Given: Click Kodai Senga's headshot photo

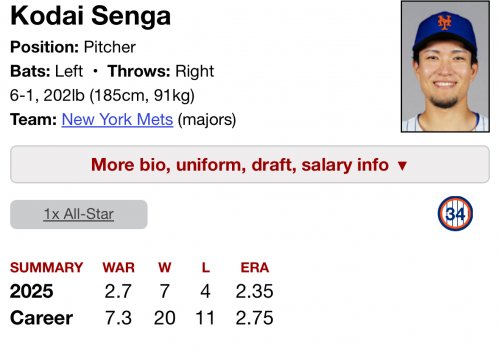Looking at the screenshot, I should coord(445,66).
